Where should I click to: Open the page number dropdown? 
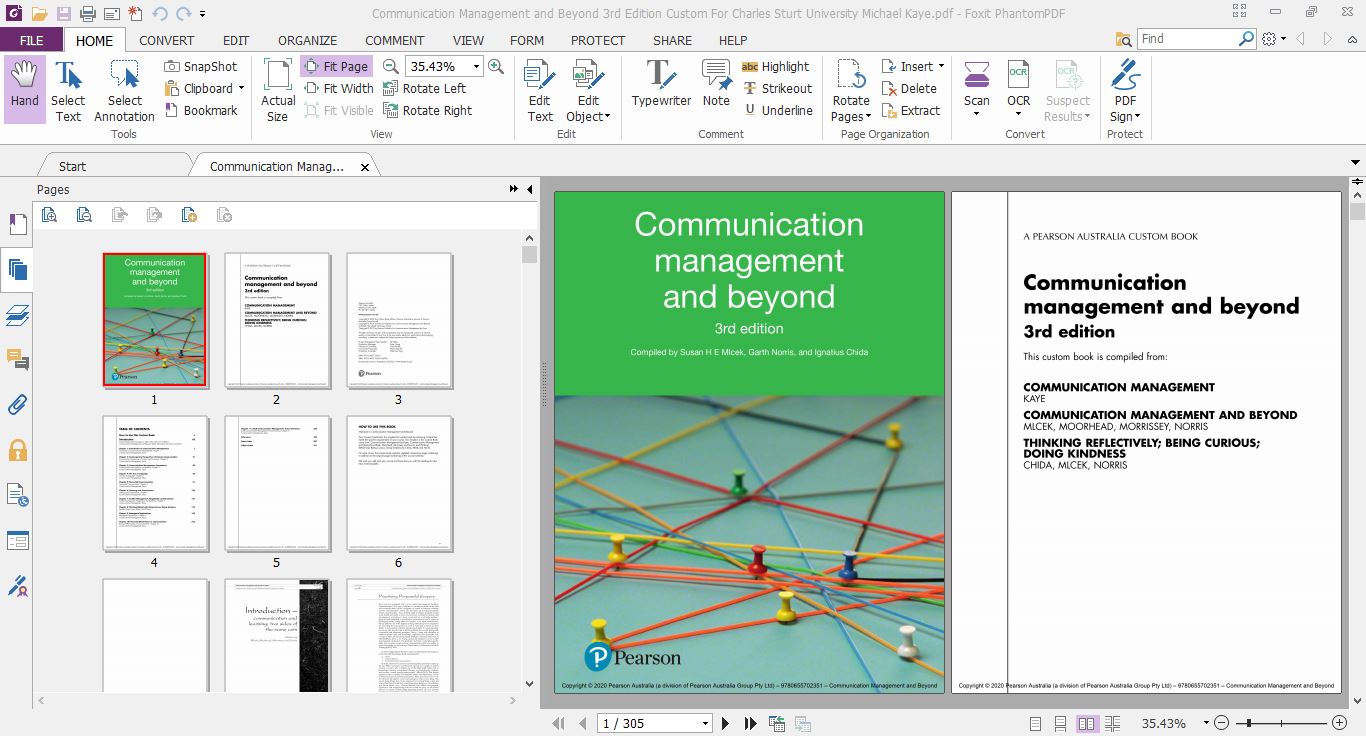click(705, 723)
